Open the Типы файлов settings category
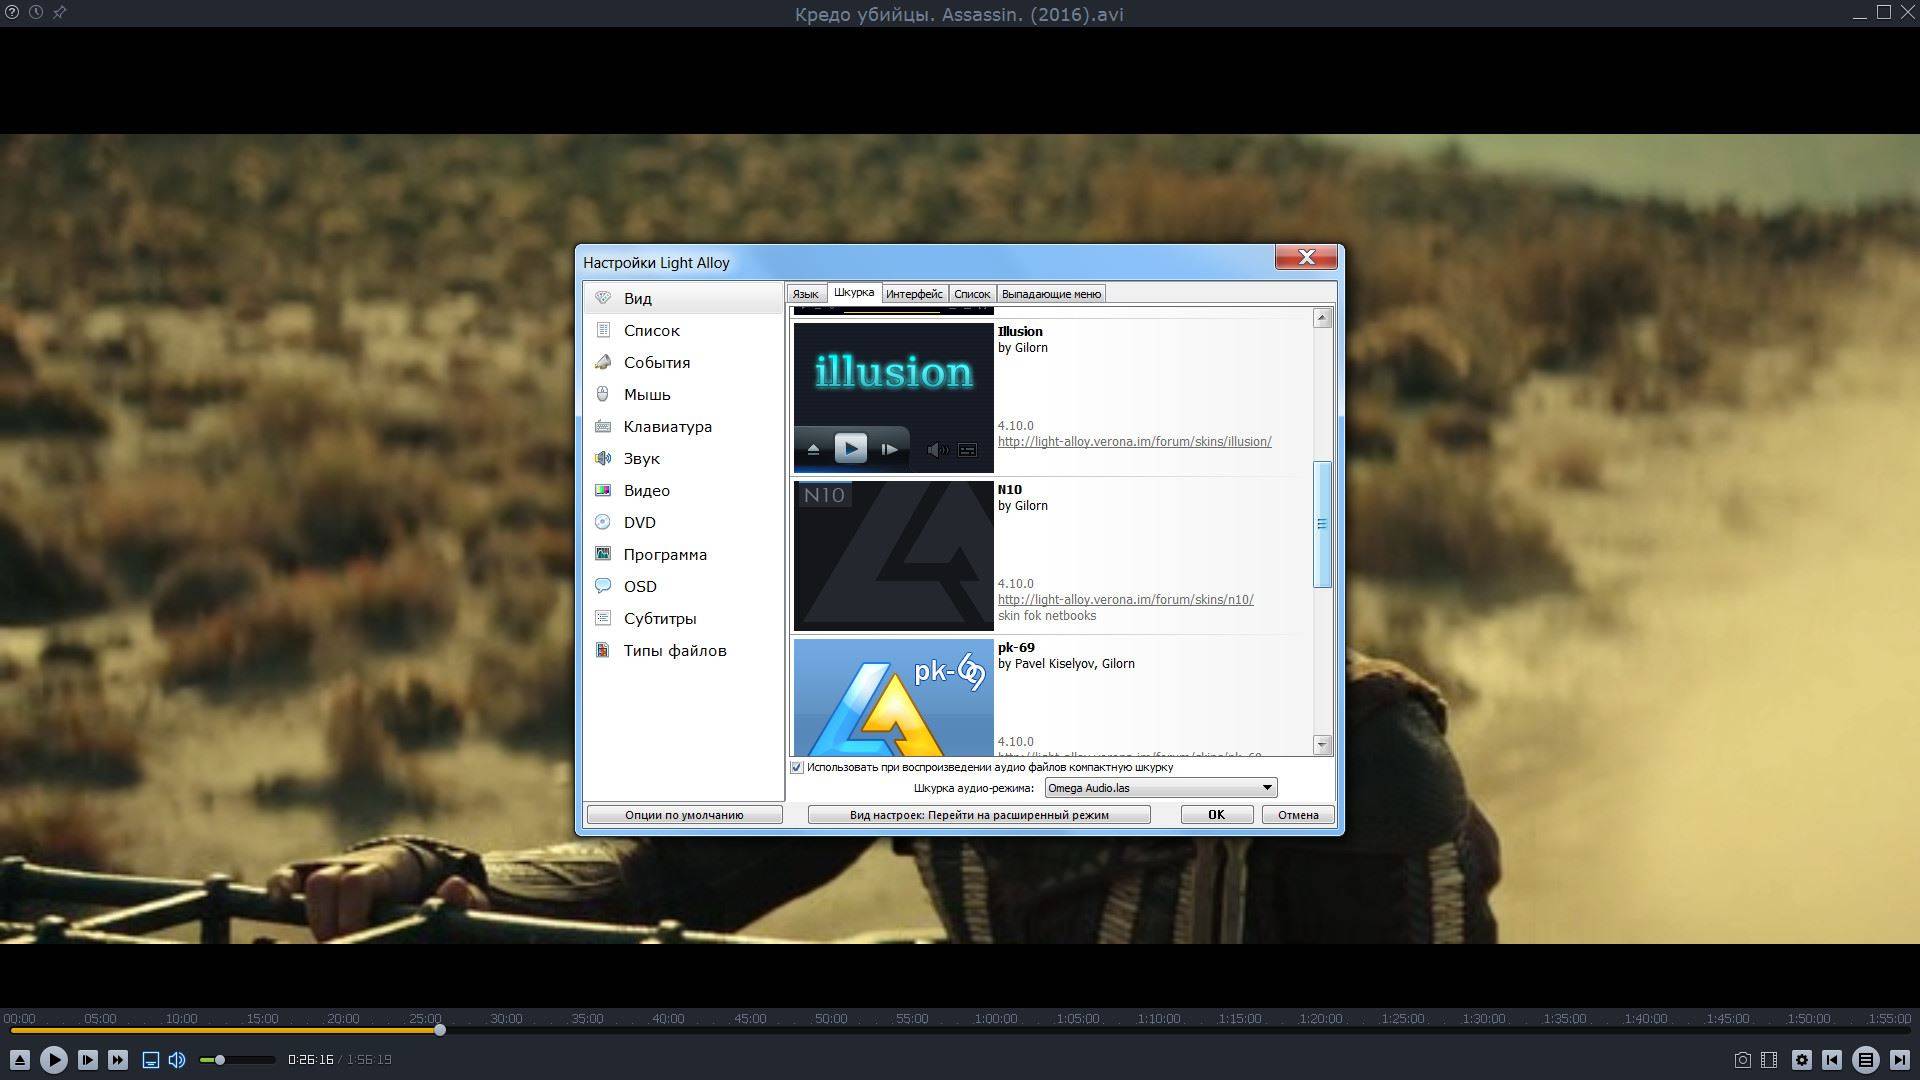 pos(684,650)
